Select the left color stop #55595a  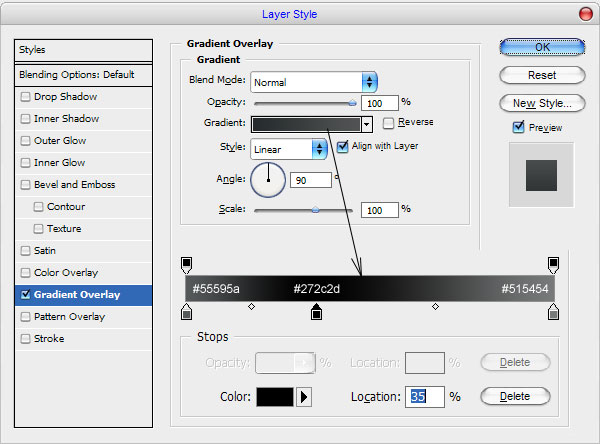(186, 314)
